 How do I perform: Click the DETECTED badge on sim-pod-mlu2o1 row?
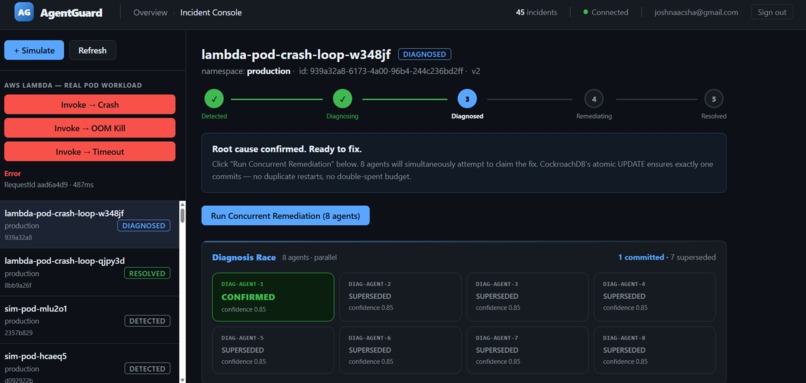(147, 321)
